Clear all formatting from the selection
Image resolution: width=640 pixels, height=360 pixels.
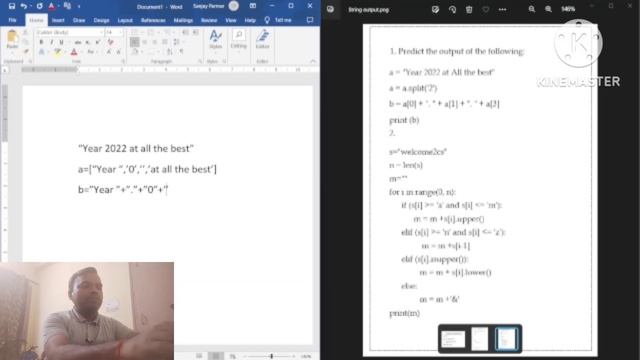pyautogui.click(x=110, y=42)
